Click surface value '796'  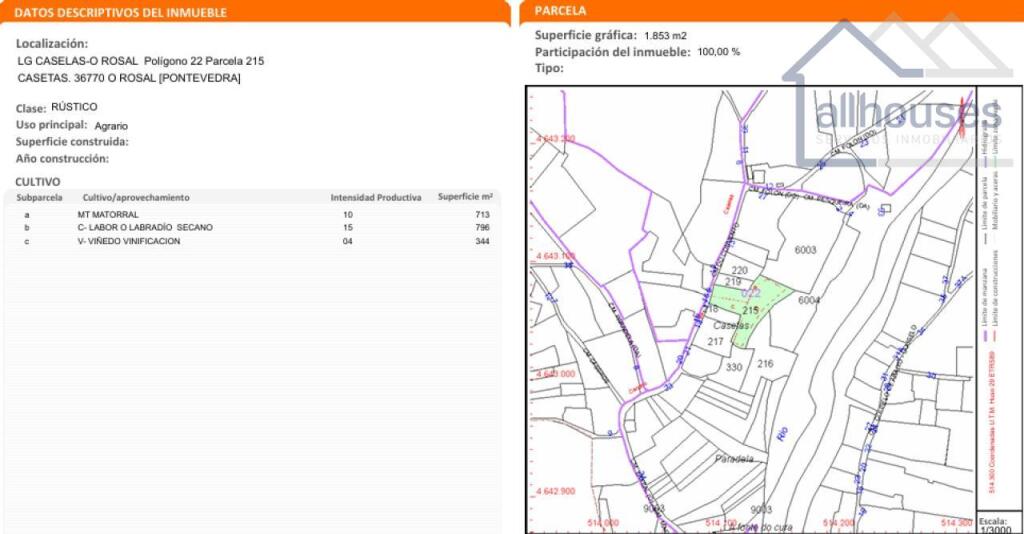(483, 228)
